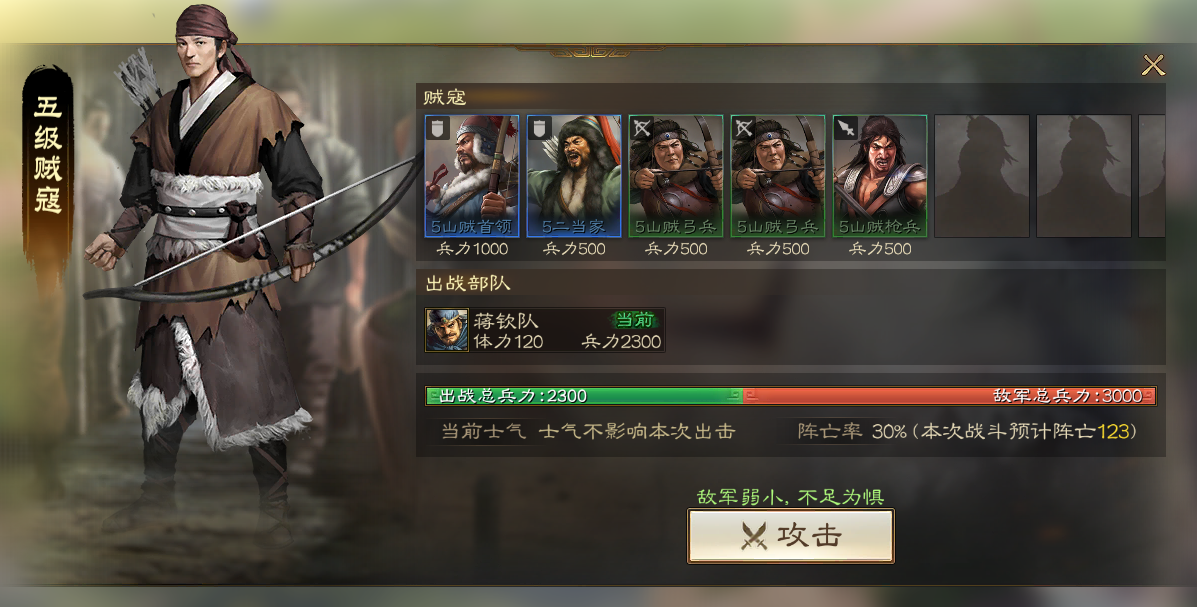Click the 攻击 attack button

791,536
